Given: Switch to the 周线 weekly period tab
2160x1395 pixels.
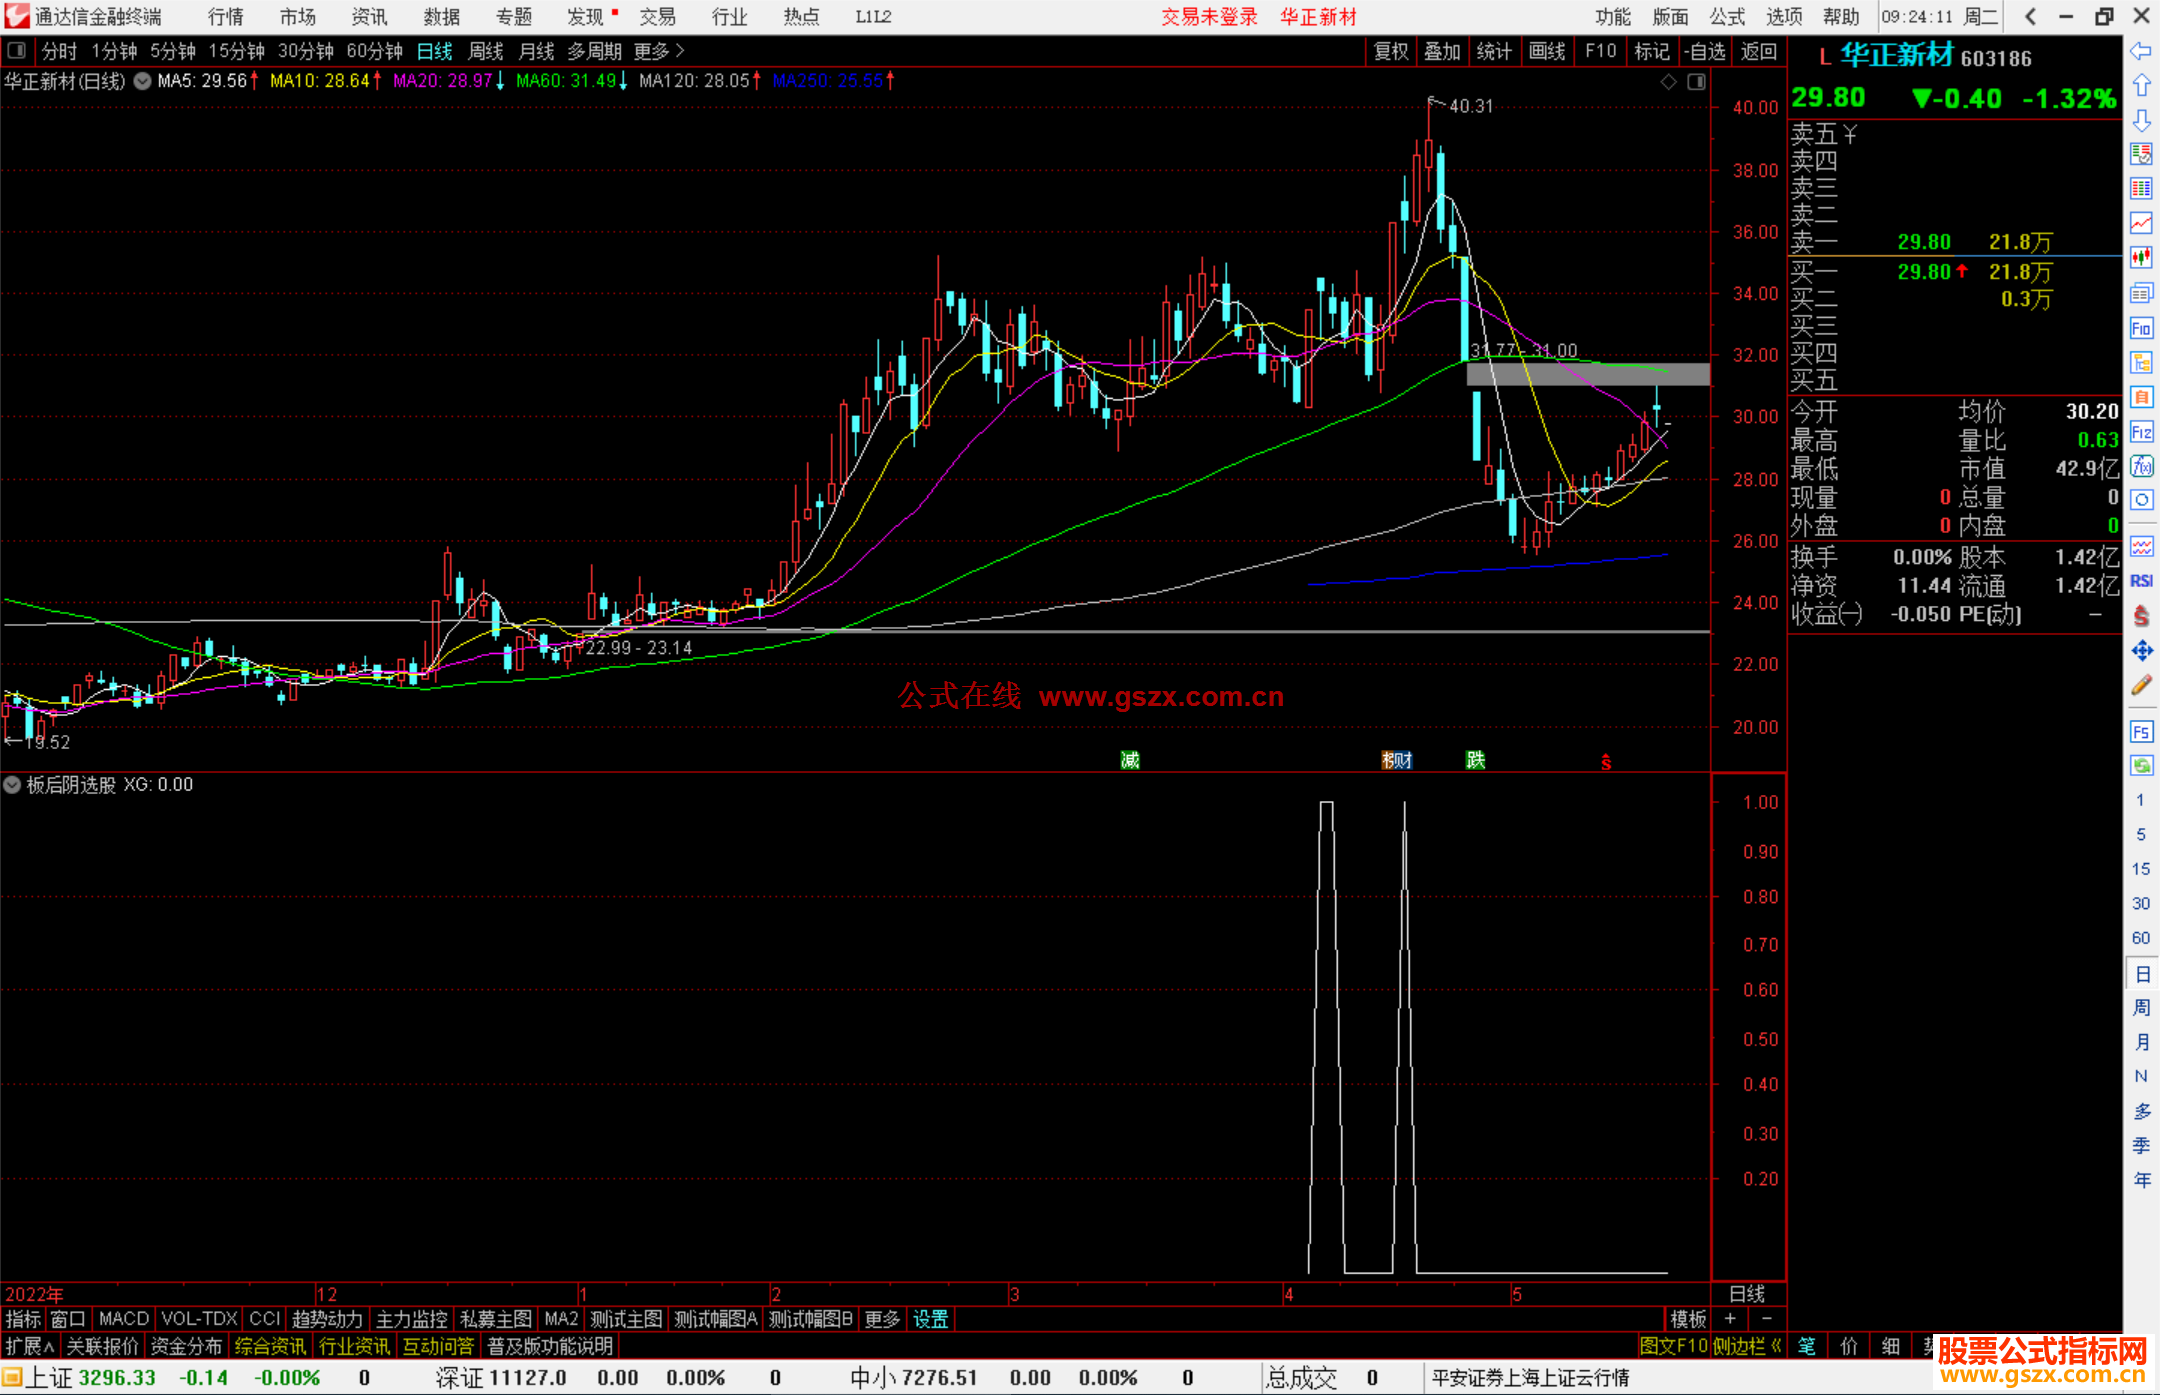Looking at the screenshot, I should (x=485, y=51).
